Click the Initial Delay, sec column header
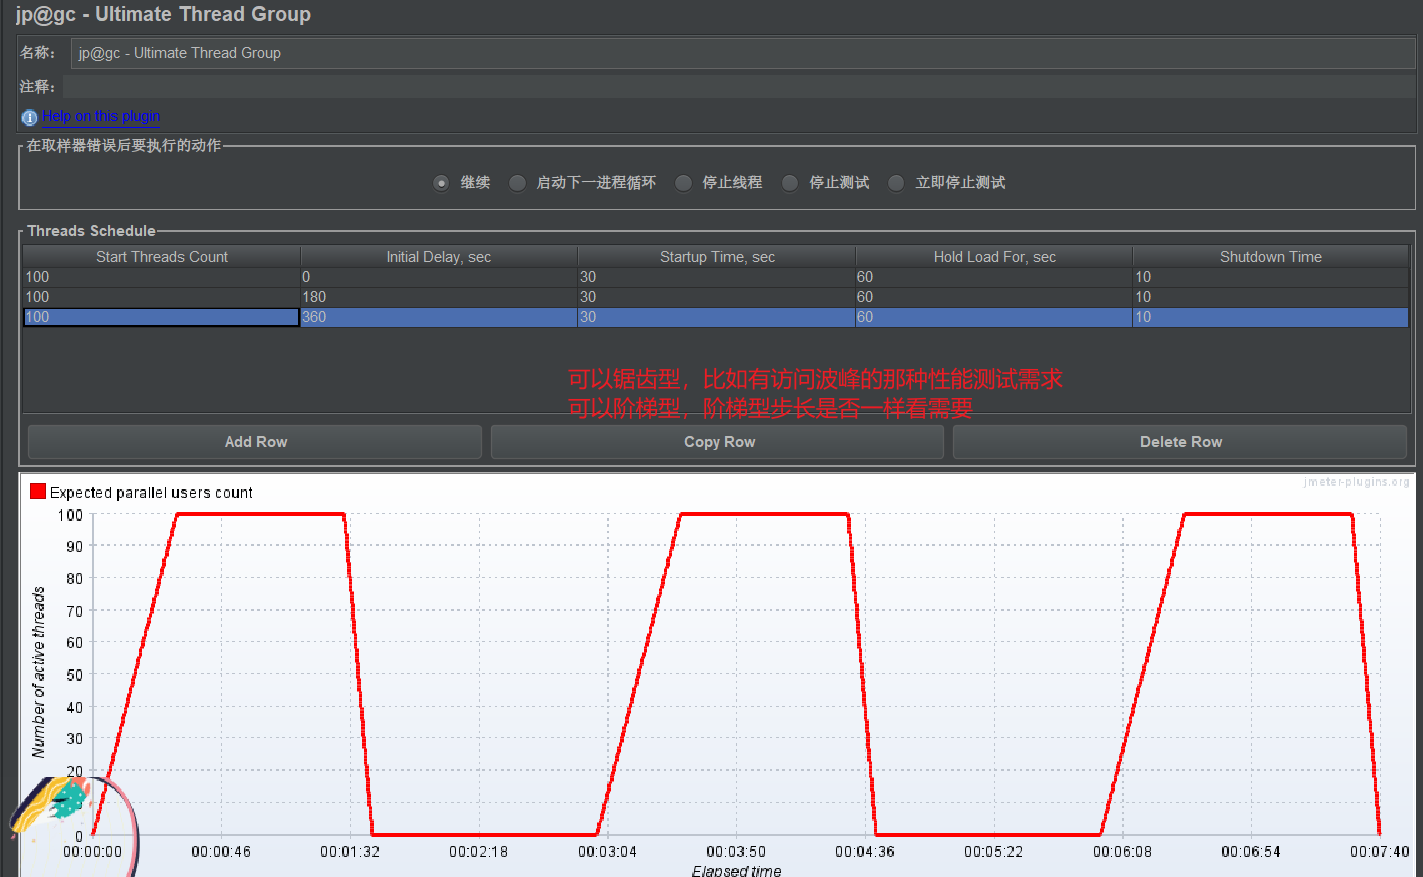 [439, 257]
